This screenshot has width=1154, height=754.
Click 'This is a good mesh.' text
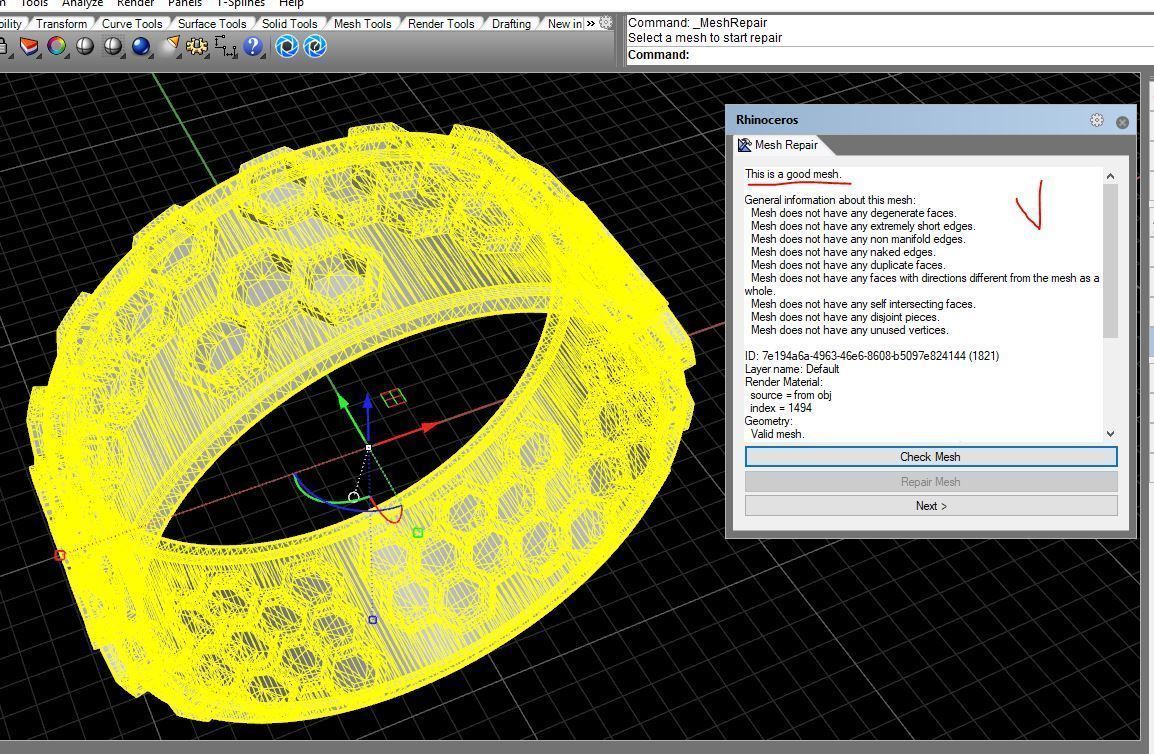pos(793,175)
